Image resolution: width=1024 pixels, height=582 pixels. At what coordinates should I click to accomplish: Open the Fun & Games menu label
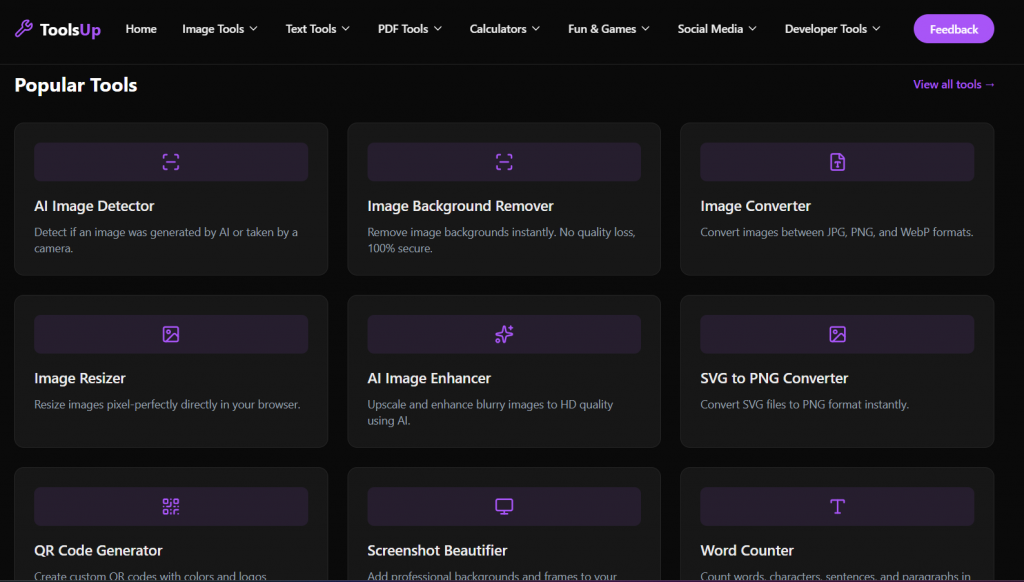(602, 29)
